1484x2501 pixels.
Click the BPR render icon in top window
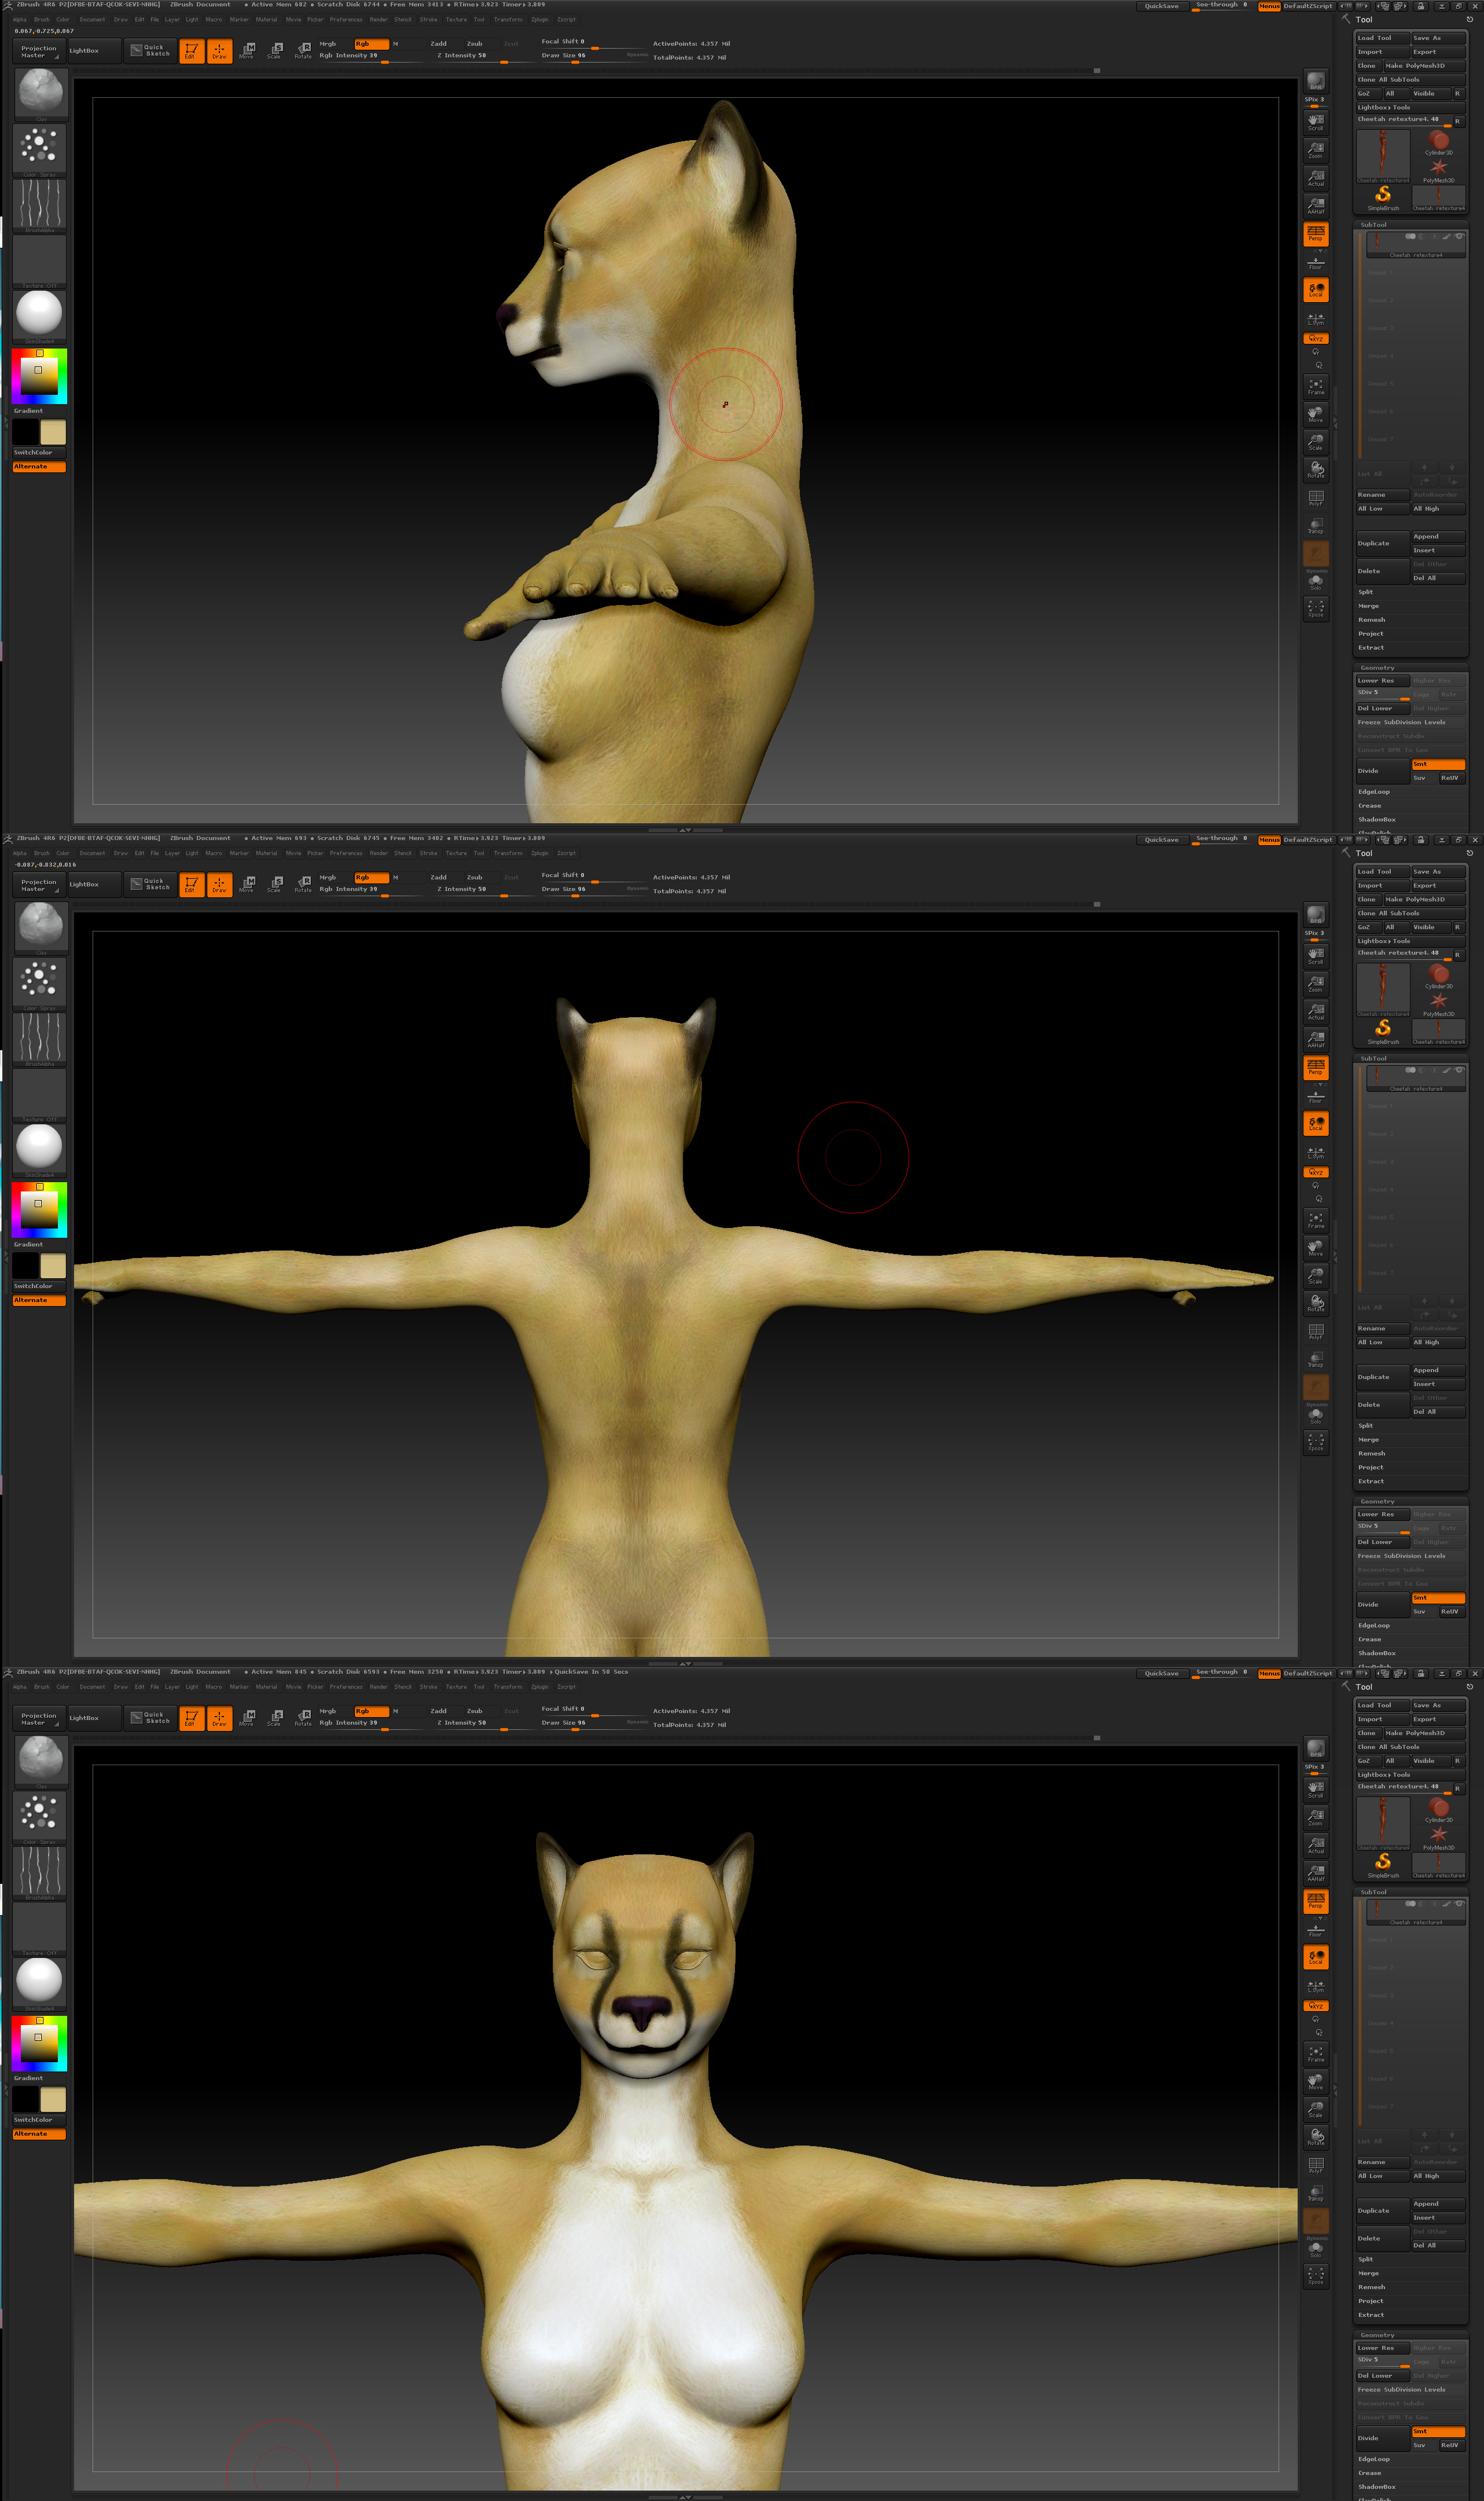click(x=1315, y=81)
